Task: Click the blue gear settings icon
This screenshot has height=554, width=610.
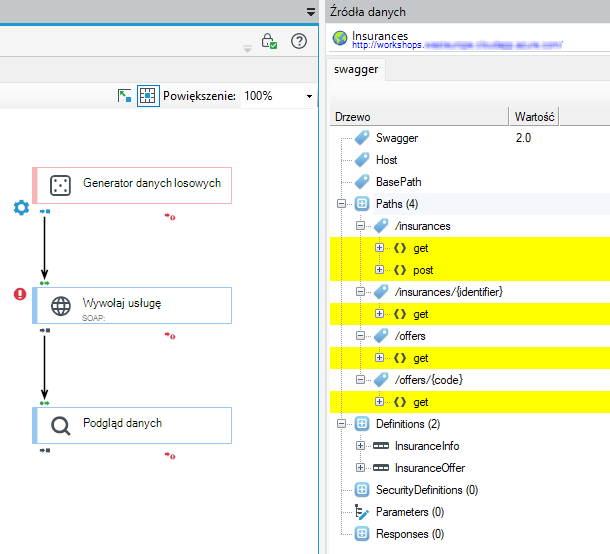Action: pos(21,207)
